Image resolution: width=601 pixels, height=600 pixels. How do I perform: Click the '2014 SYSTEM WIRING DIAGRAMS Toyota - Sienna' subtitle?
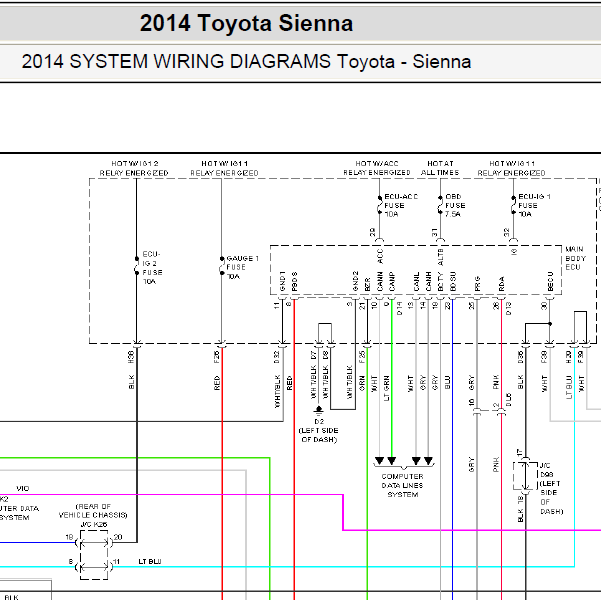coord(246,62)
